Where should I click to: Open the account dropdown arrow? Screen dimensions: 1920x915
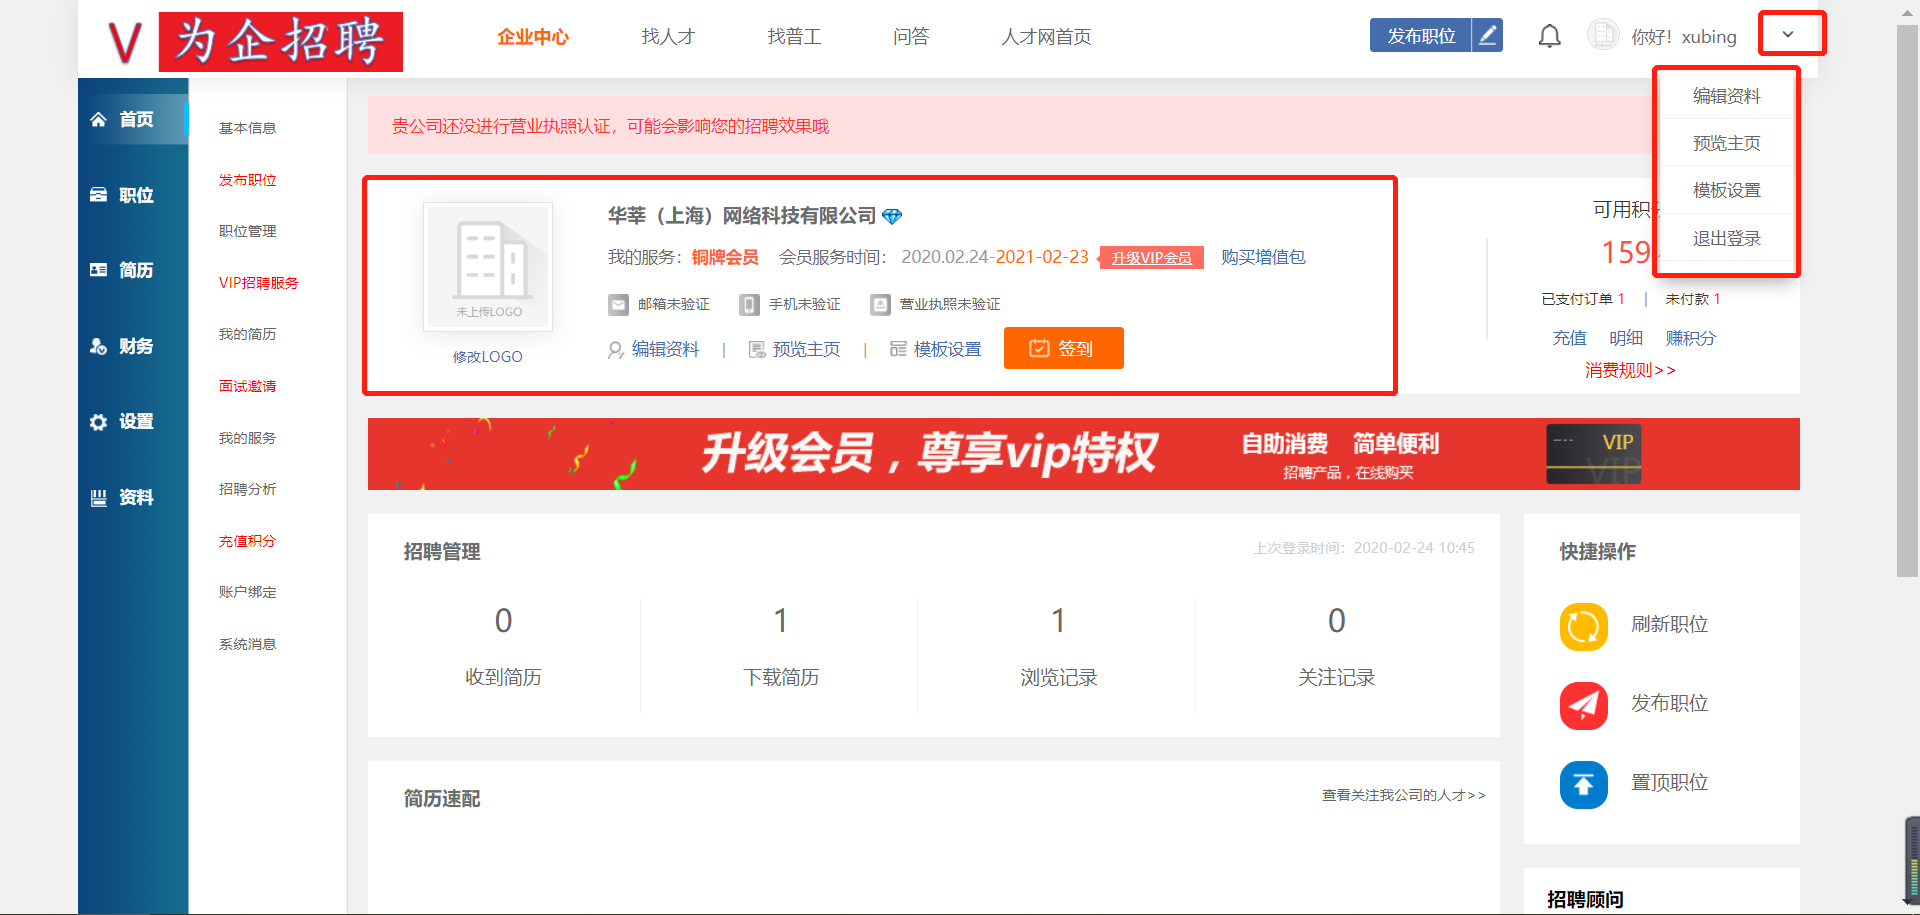point(1788,34)
